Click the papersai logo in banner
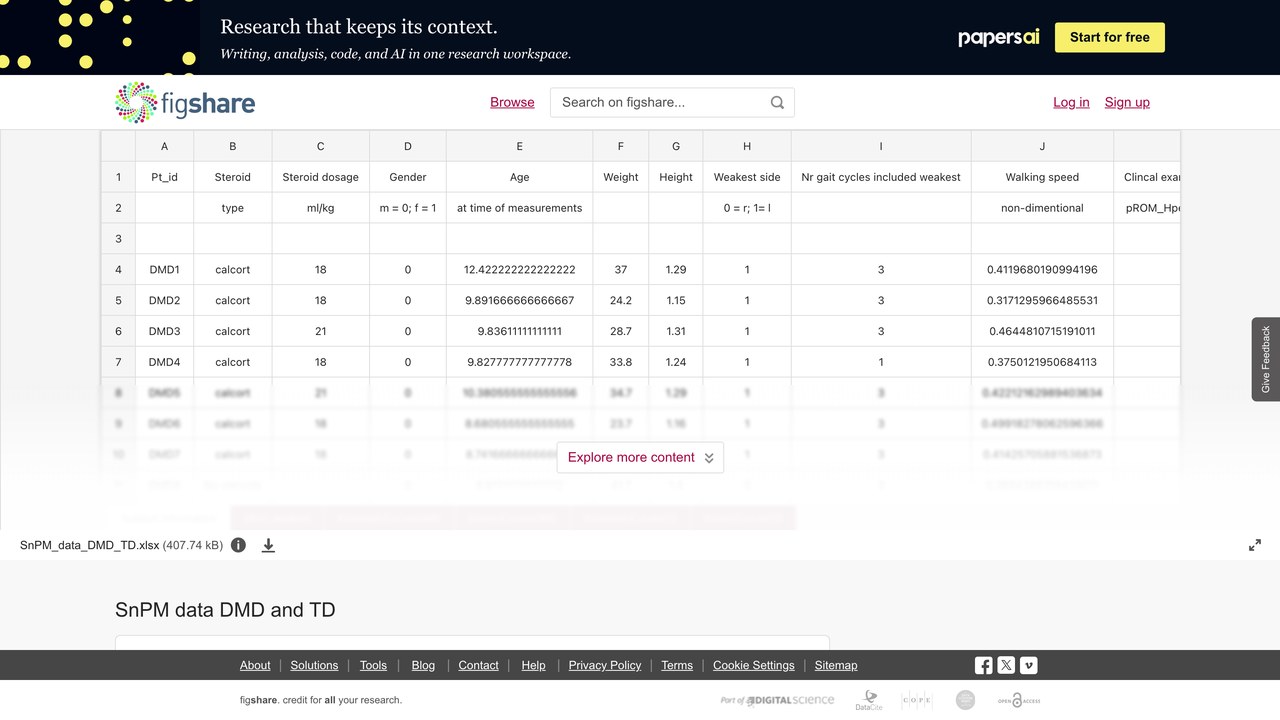The image size is (1280, 720). pyautogui.click(x=999, y=37)
